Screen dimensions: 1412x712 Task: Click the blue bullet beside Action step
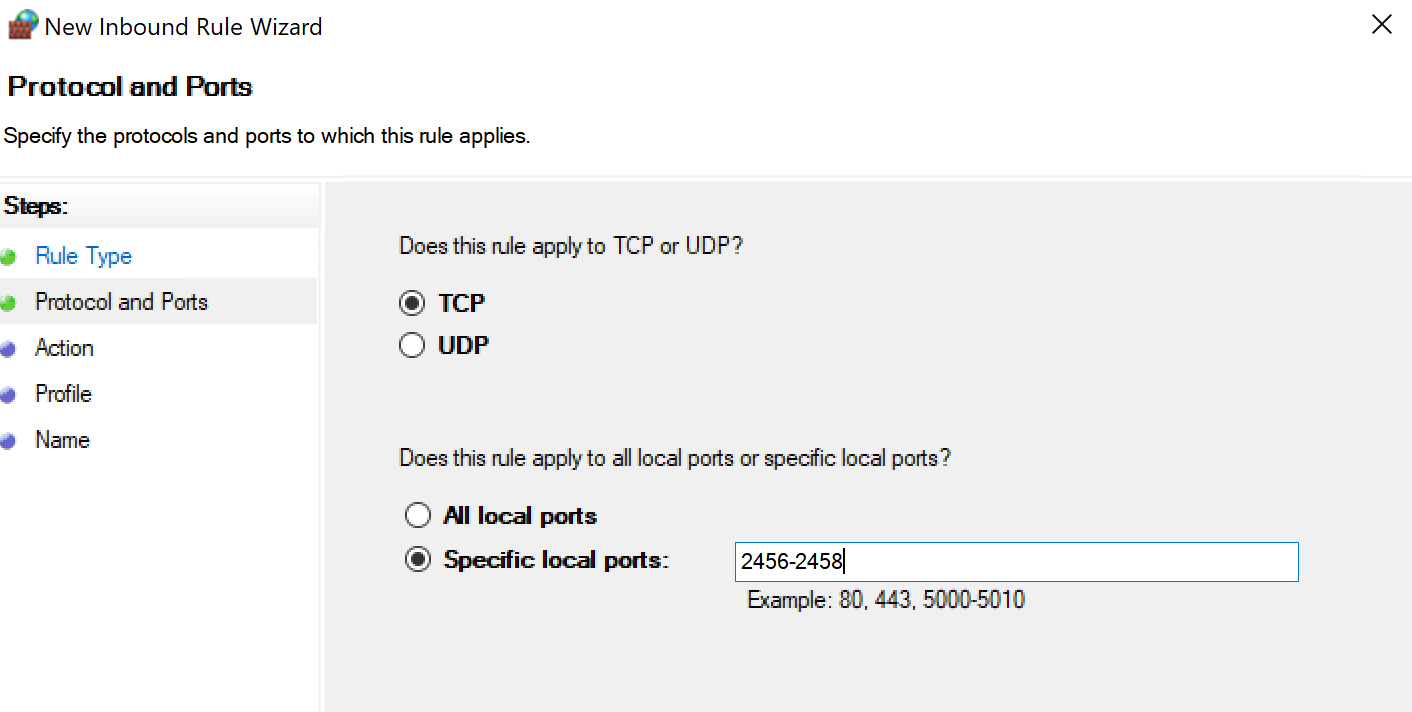click(x=9, y=349)
